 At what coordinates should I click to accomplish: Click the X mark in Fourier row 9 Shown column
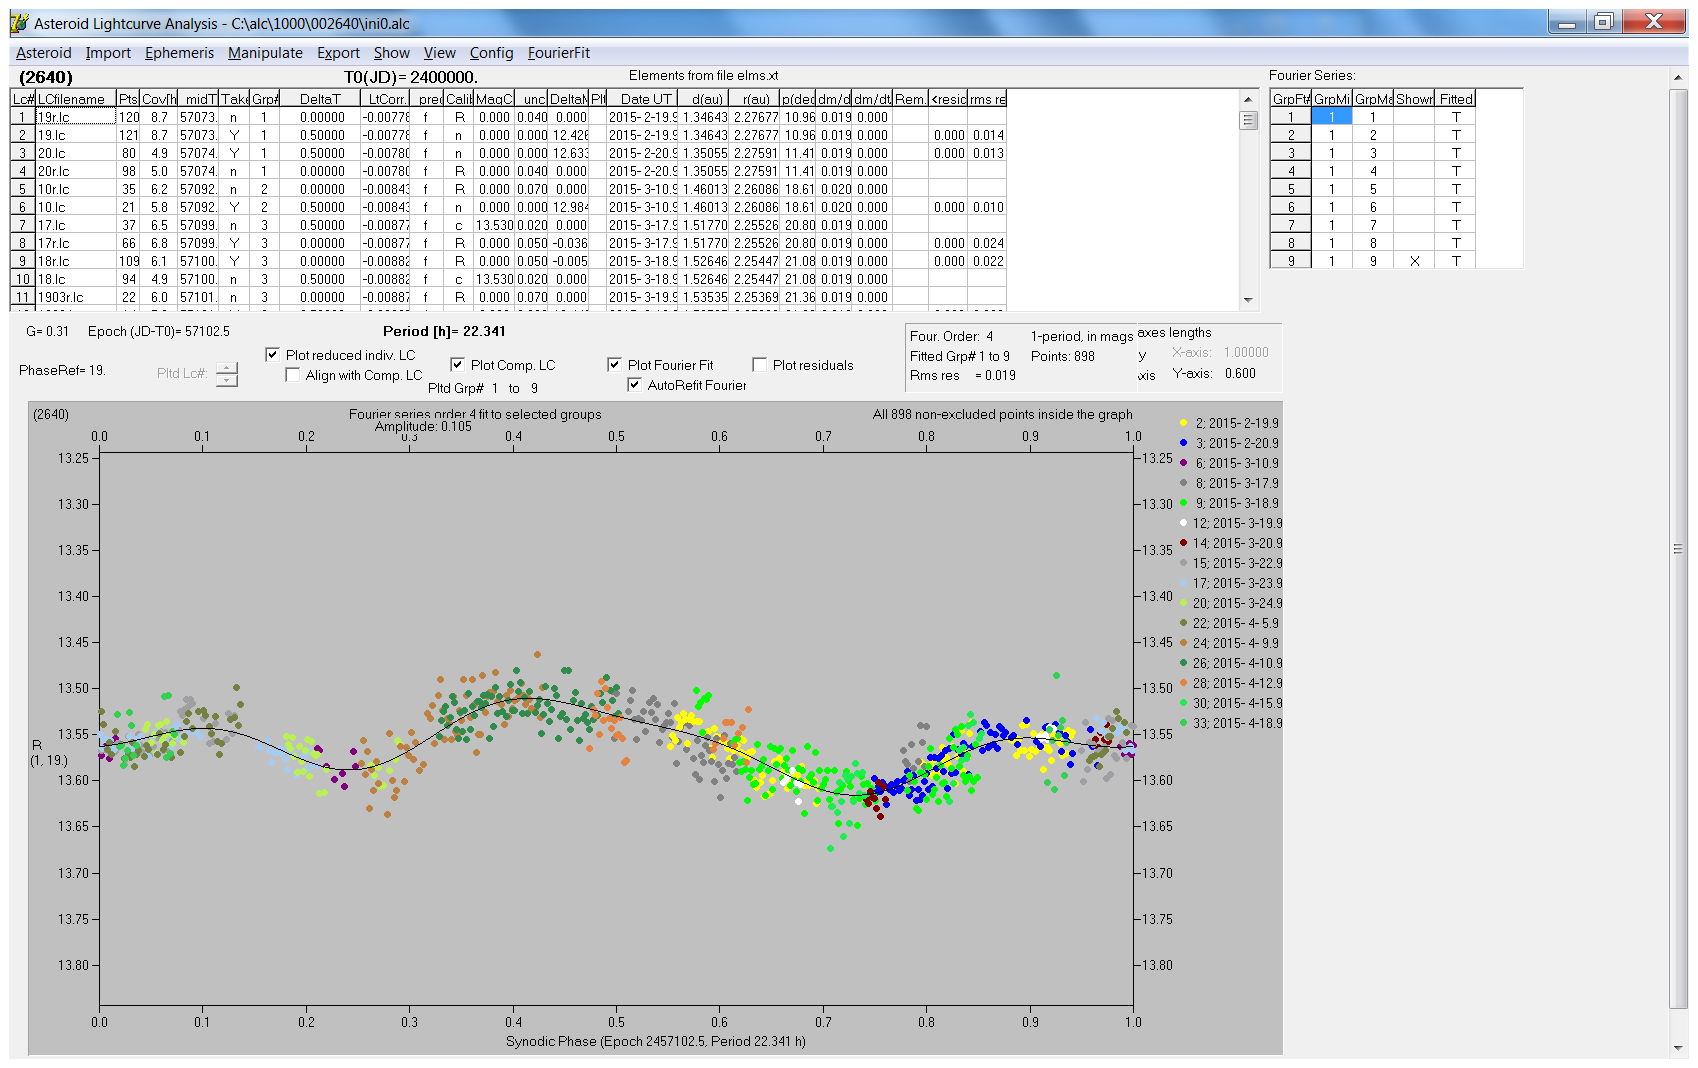click(1414, 261)
